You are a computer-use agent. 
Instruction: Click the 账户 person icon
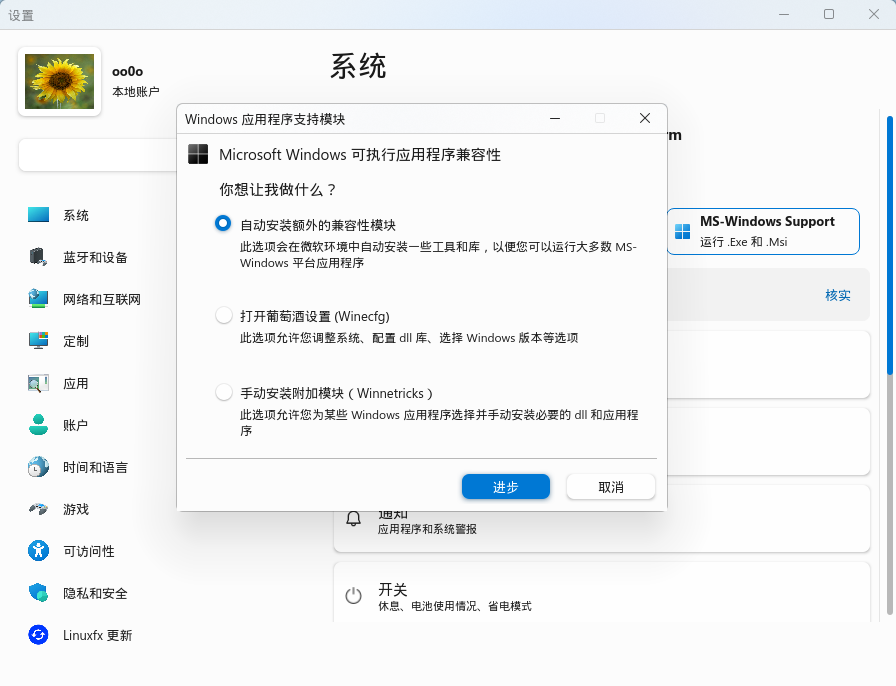point(38,425)
